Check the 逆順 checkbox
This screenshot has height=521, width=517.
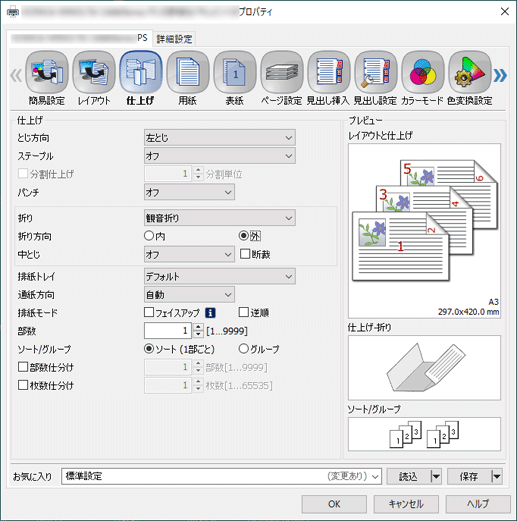(244, 312)
